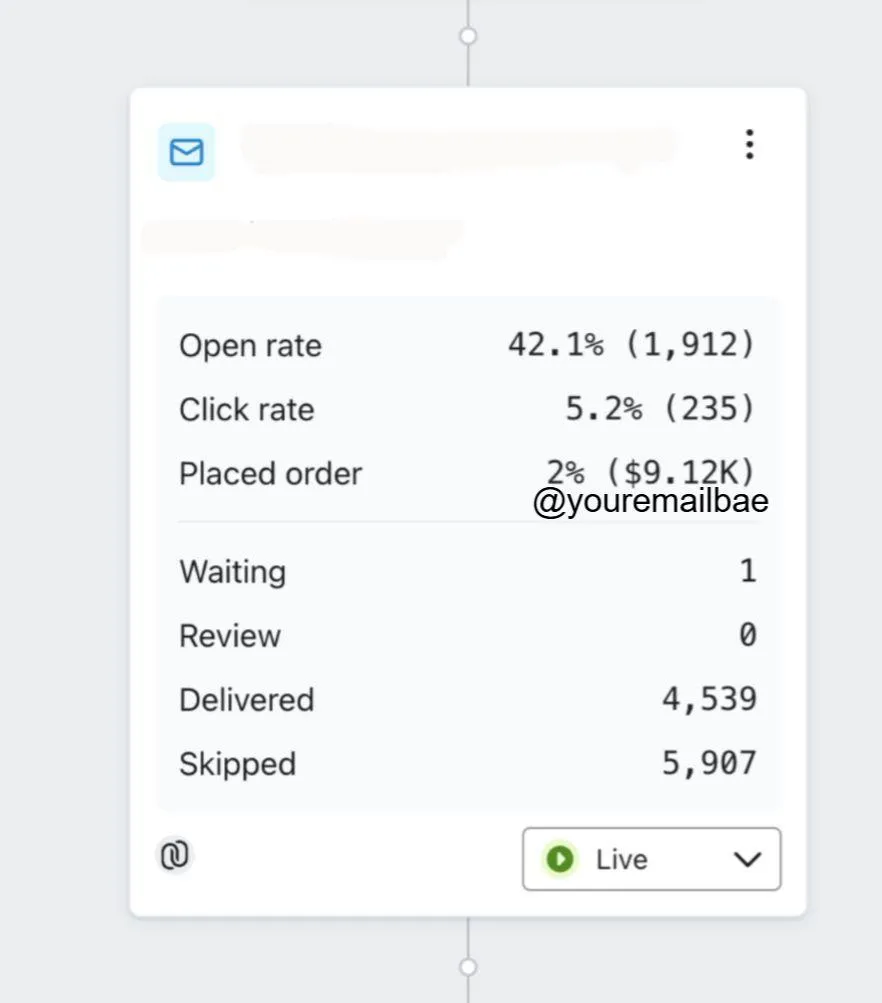Click the @youremailbae watermark text
The width and height of the screenshot is (882, 1003).
coord(650,501)
